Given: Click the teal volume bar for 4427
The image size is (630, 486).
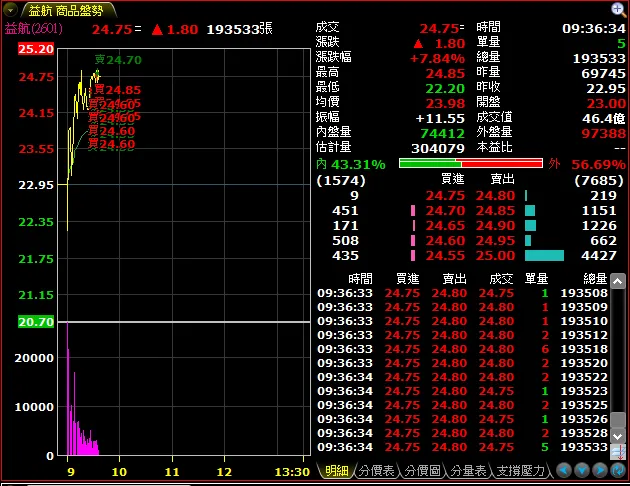Looking at the screenshot, I should 544,255.
